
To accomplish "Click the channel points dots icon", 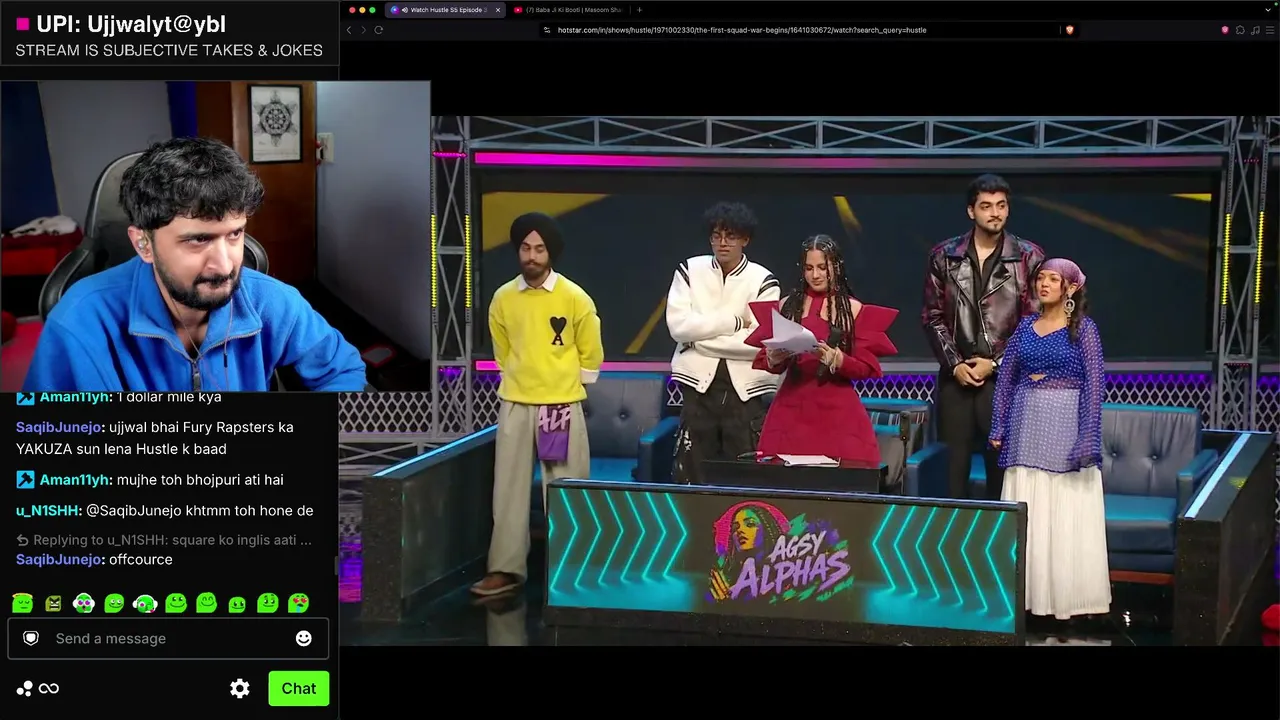I will pyautogui.click(x=24, y=688).
